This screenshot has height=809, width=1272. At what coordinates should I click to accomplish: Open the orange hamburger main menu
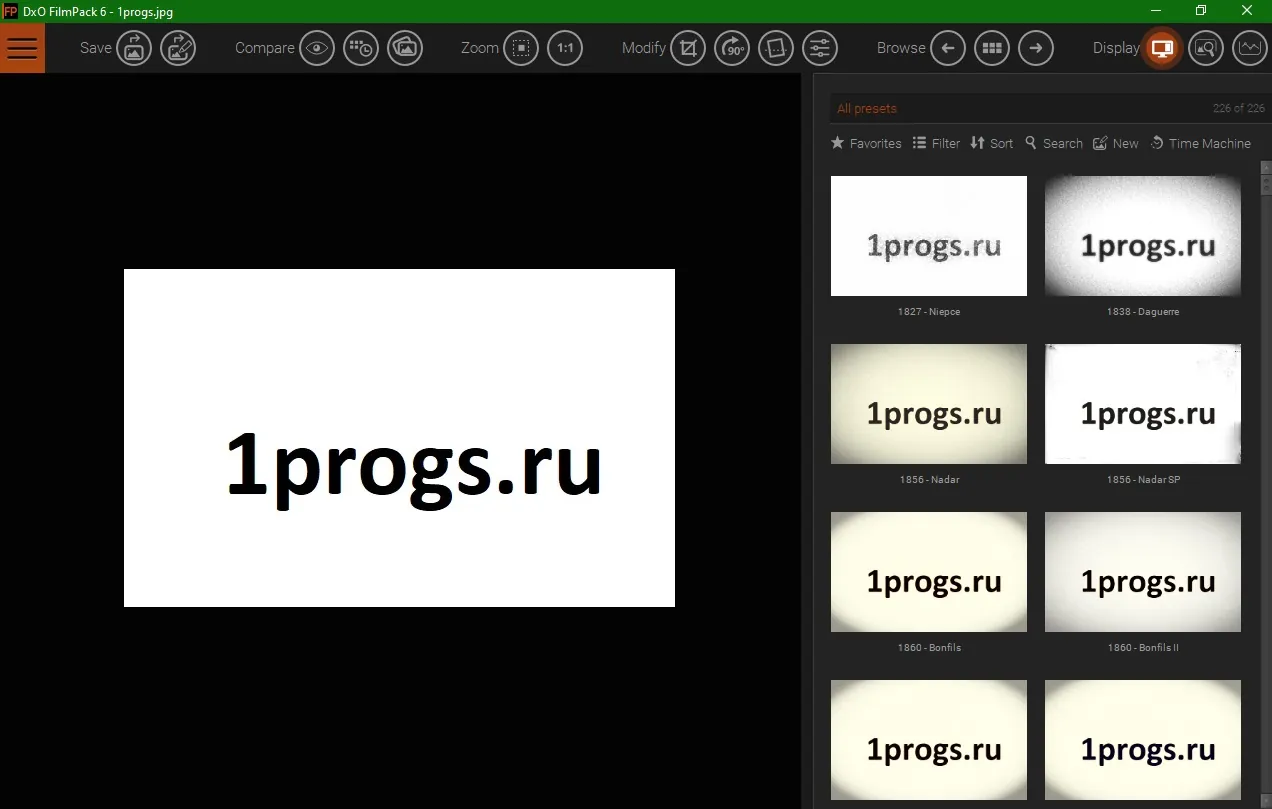(22, 48)
